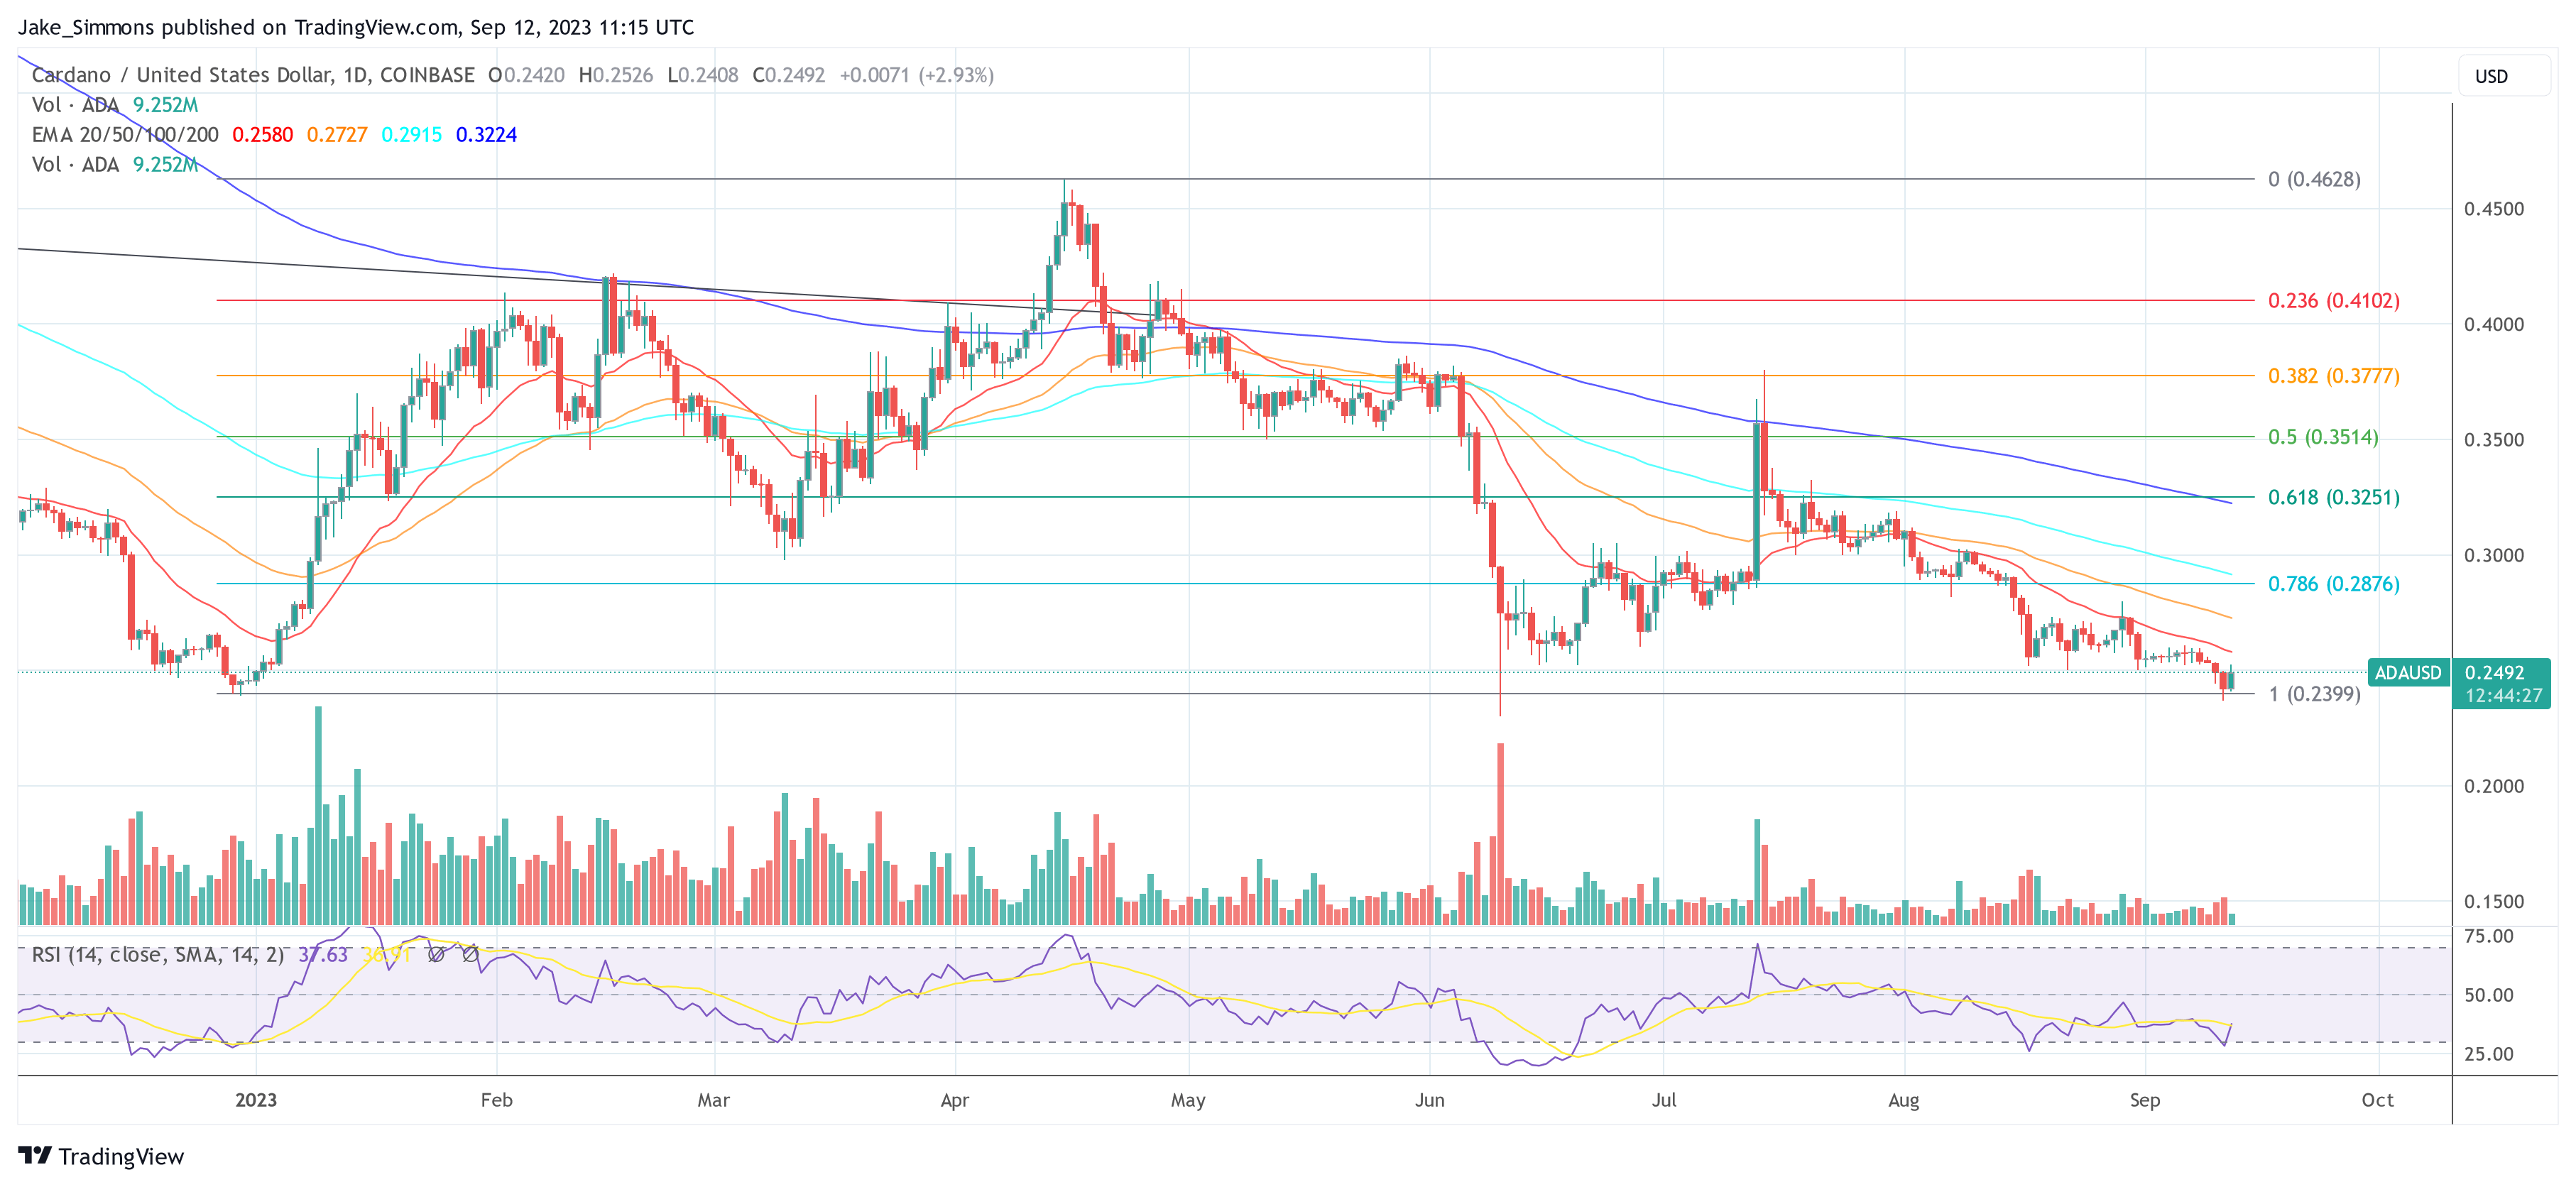This screenshot has height=1187, width=2576.
Task: Click the TradingView logo at the bottom
Action: [101, 1156]
